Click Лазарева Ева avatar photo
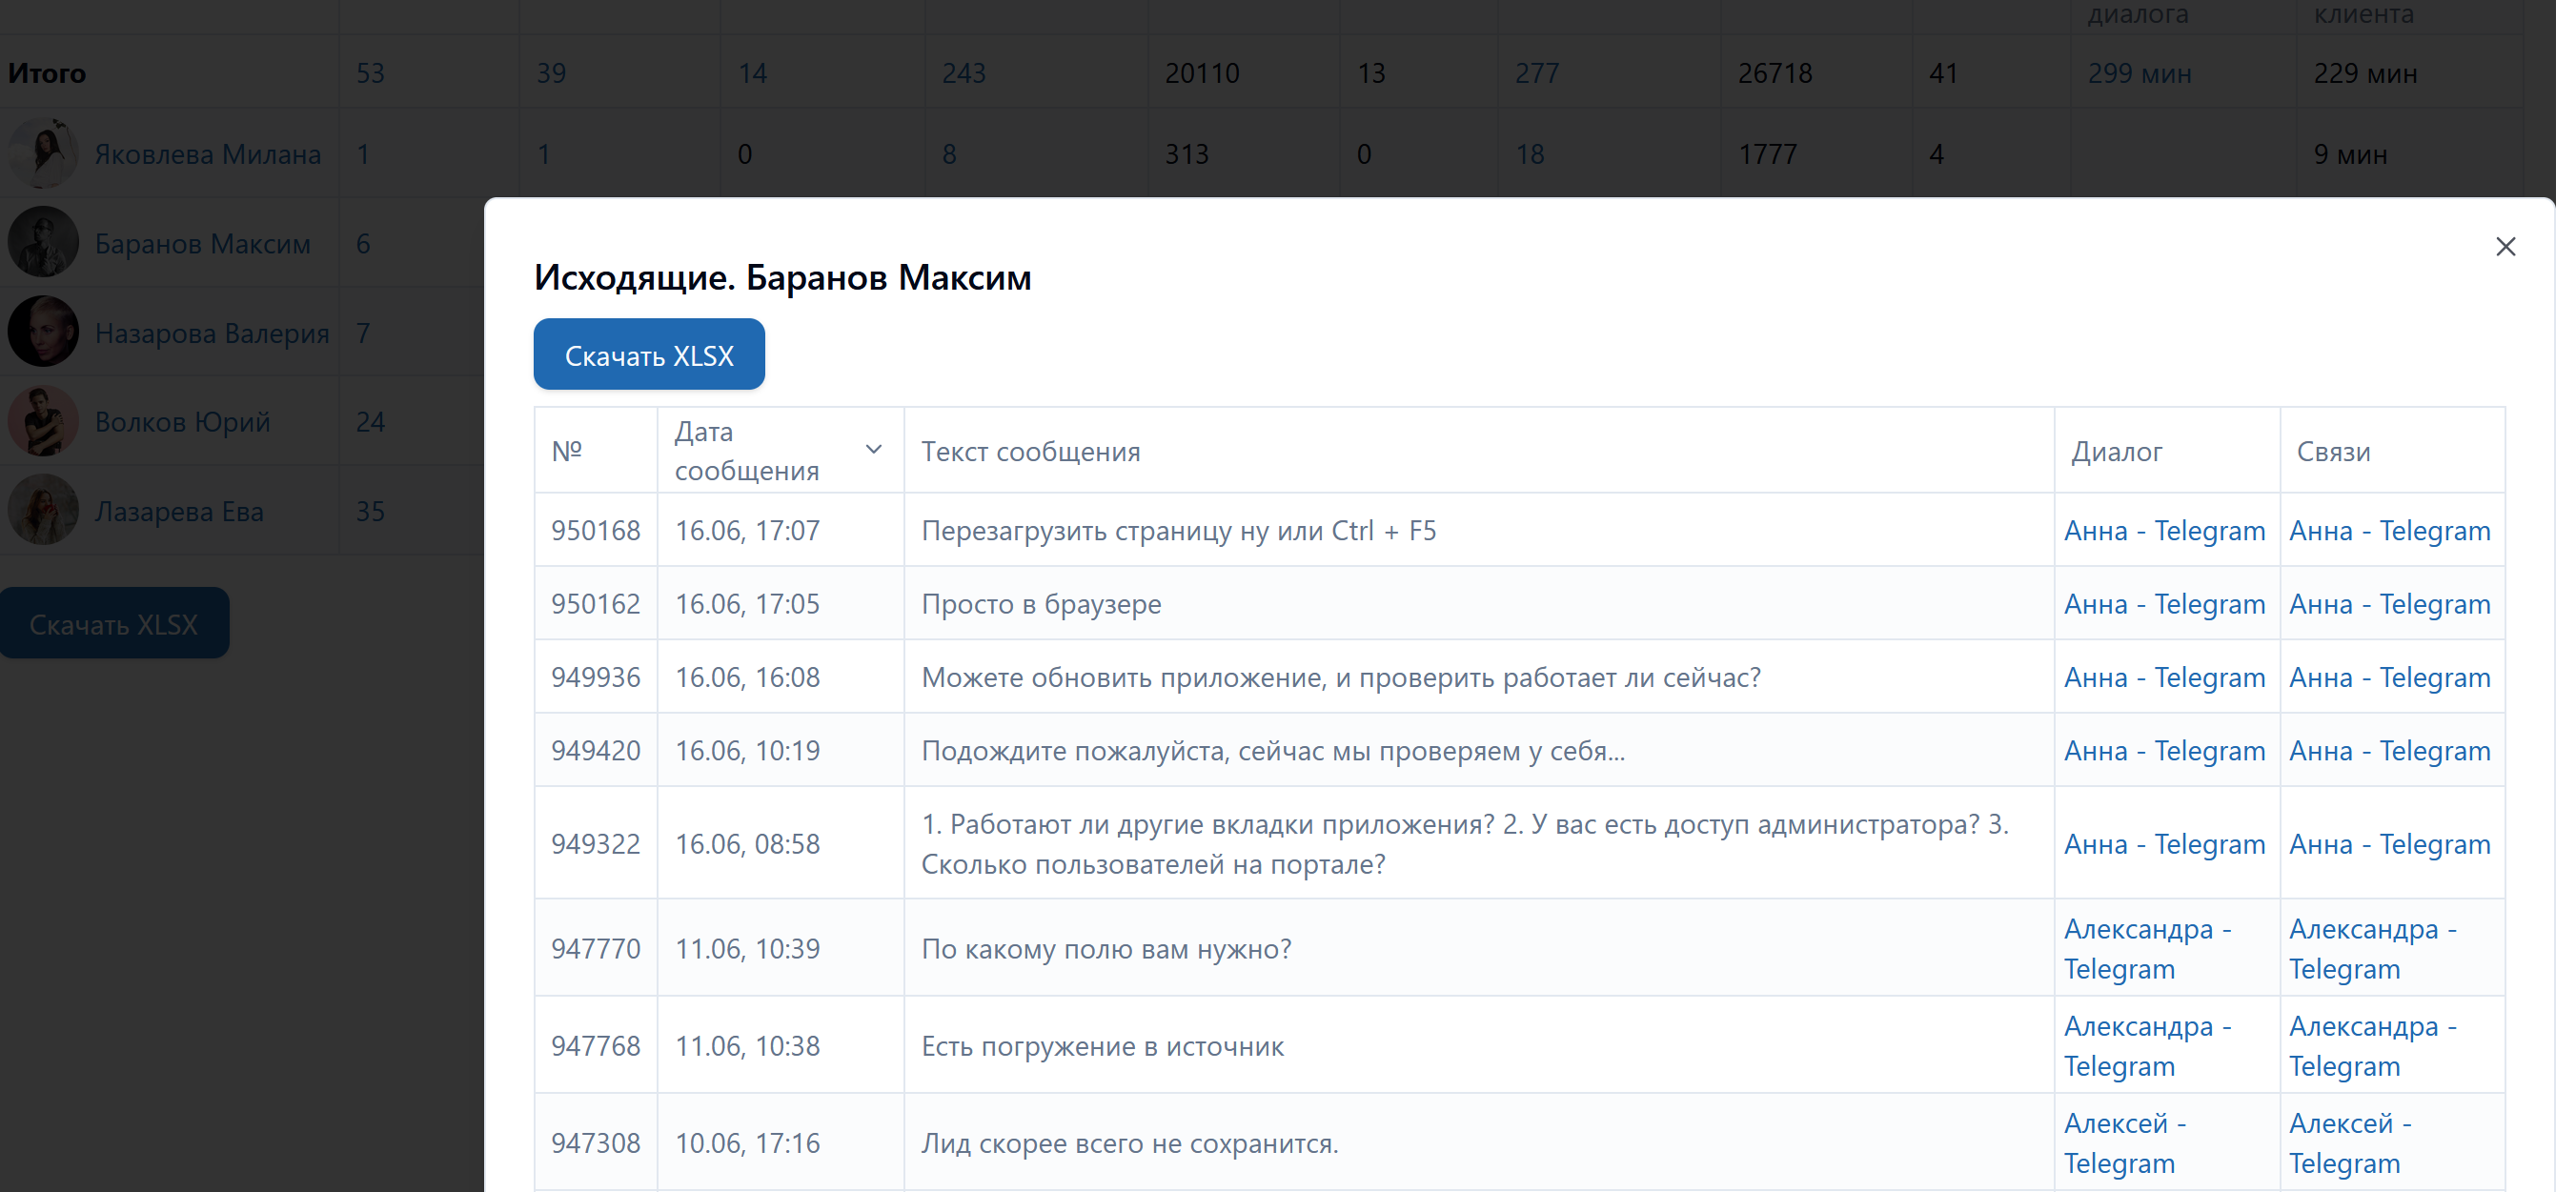2576x1192 pixels. (x=43, y=510)
